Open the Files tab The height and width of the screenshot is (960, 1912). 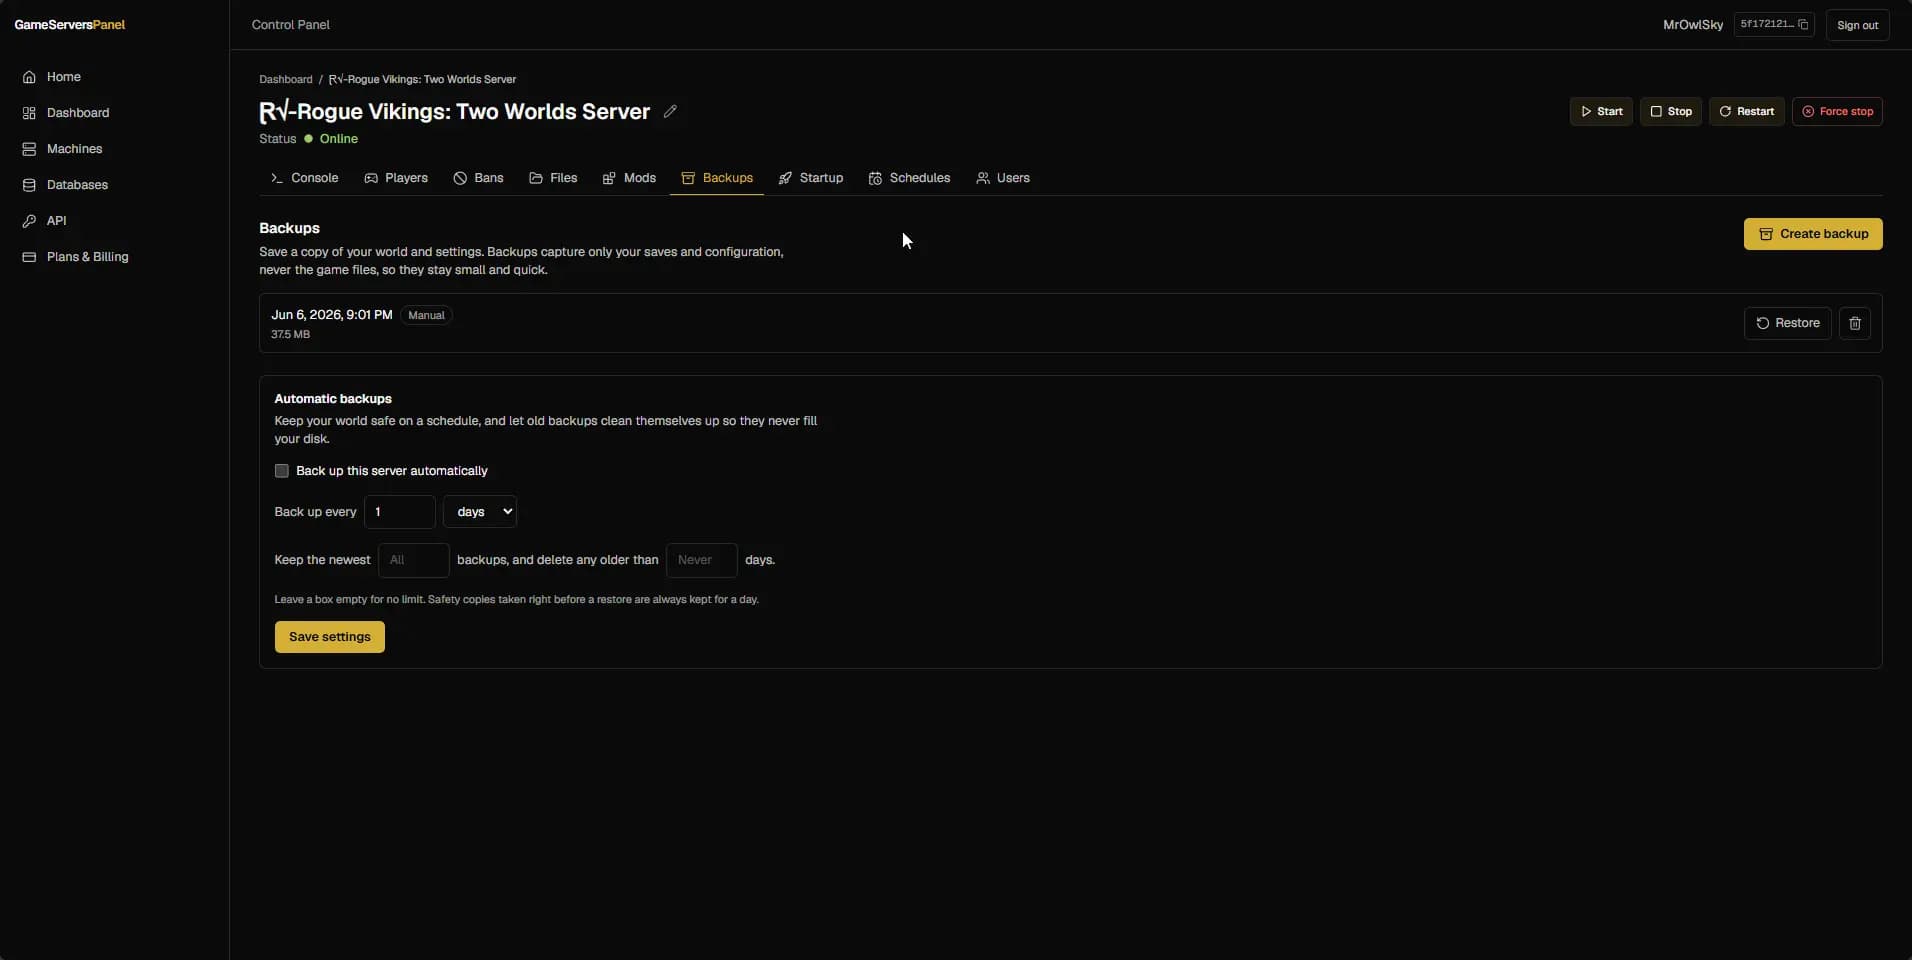pyautogui.click(x=553, y=178)
